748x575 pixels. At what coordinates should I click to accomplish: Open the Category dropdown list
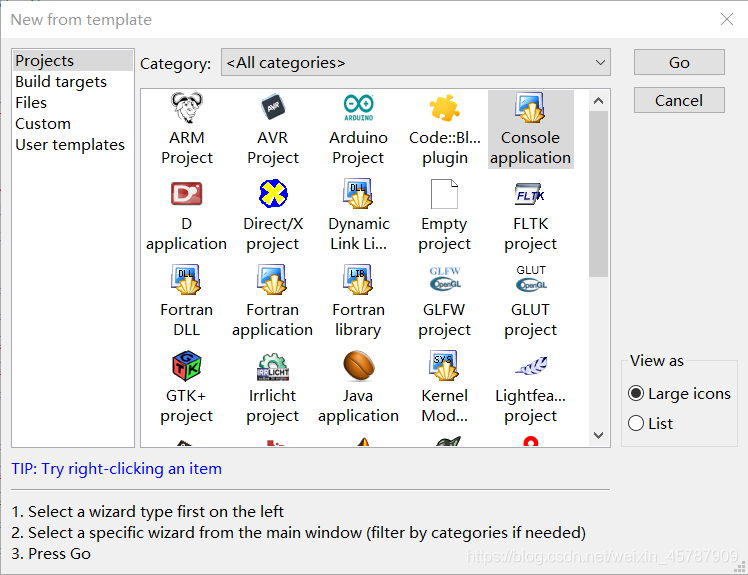coord(416,63)
